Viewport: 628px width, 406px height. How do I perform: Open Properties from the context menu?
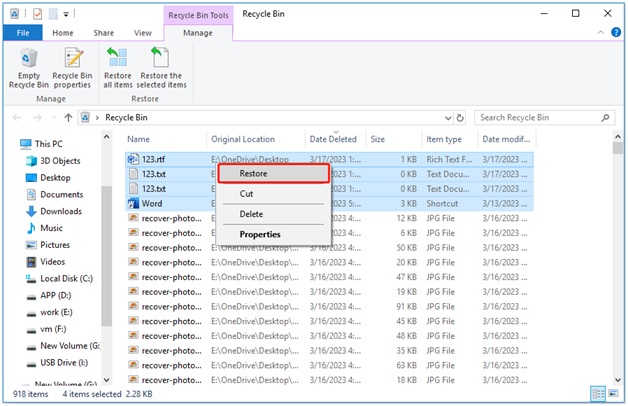point(260,235)
